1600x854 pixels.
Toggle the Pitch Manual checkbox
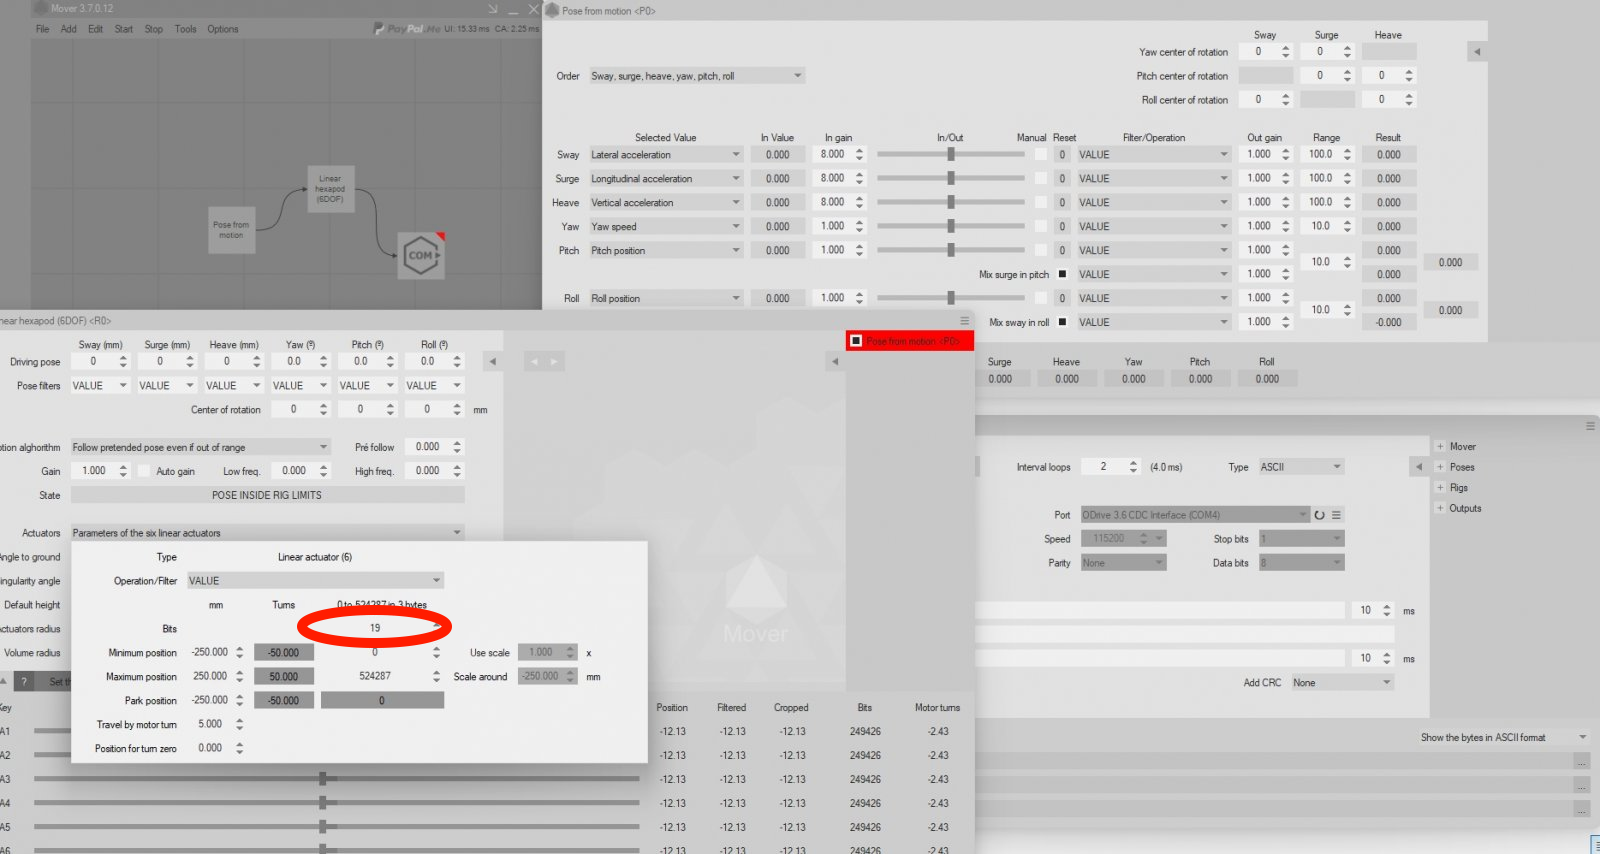(x=1041, y=250)
